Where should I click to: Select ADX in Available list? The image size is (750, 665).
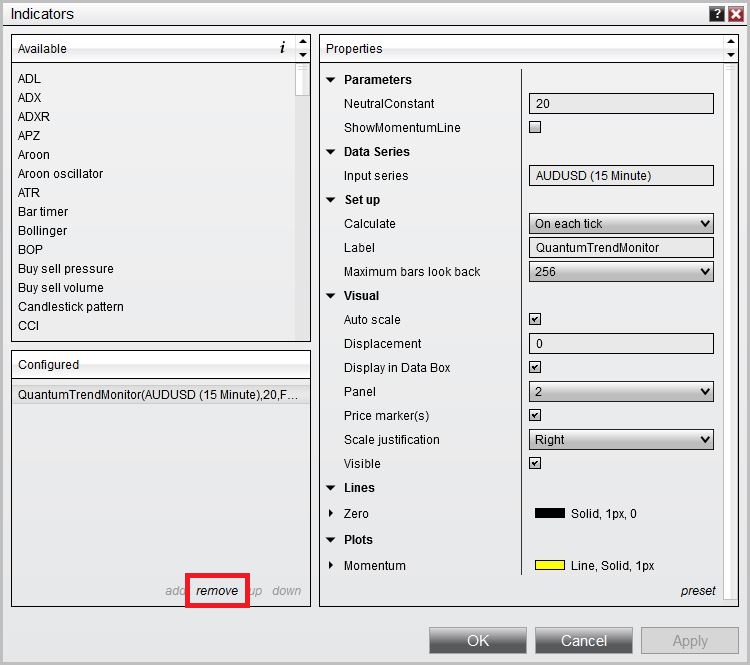point(29,98)
